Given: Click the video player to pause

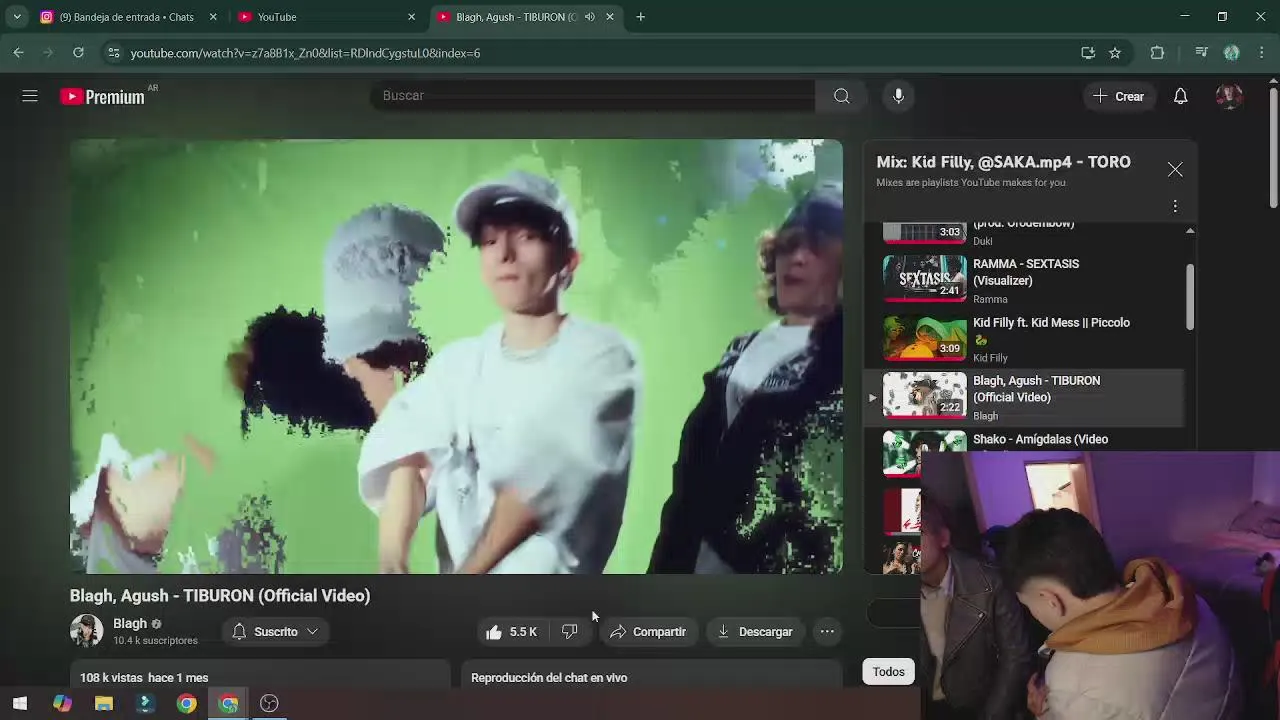Looking at the screenshot, I should (456, 356).
